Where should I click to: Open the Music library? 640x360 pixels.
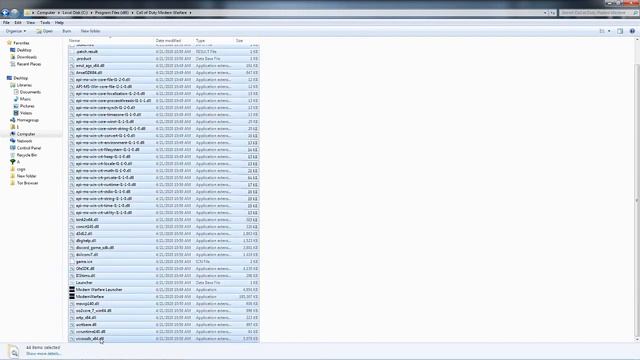click(x=25, y=99)
